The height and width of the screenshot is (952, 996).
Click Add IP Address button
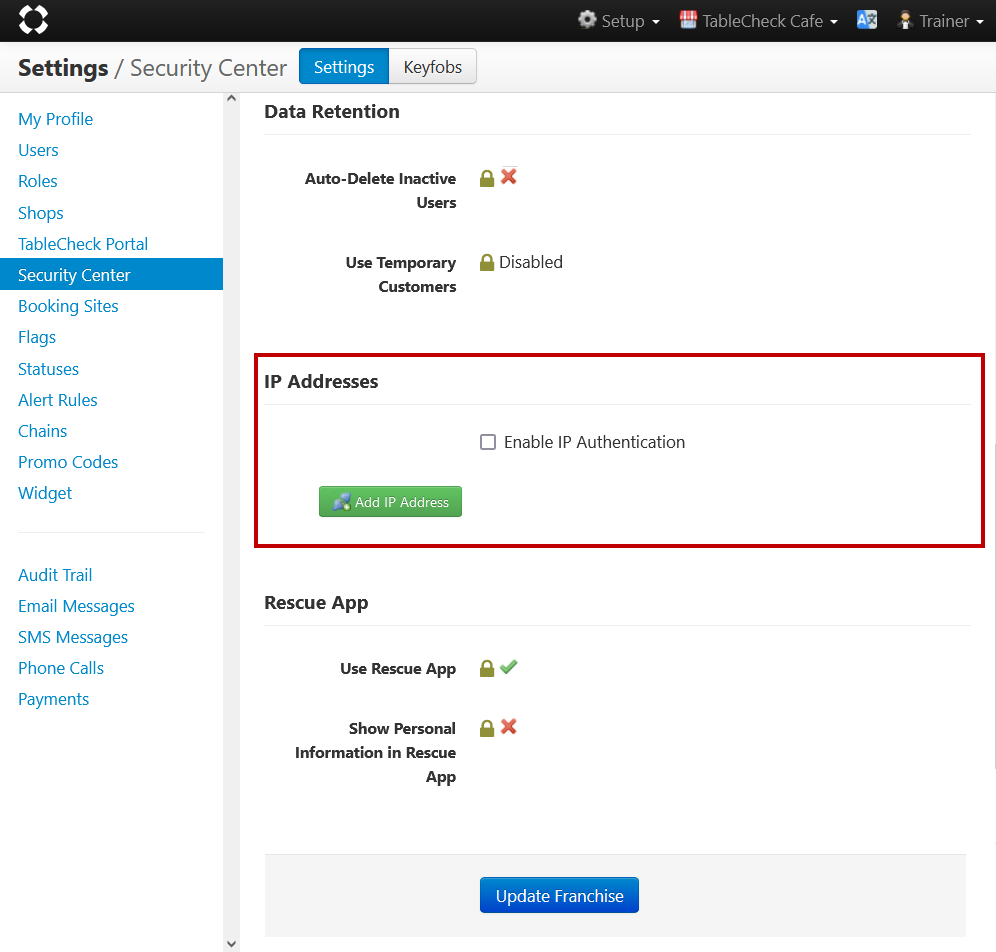tap(390, 502)
